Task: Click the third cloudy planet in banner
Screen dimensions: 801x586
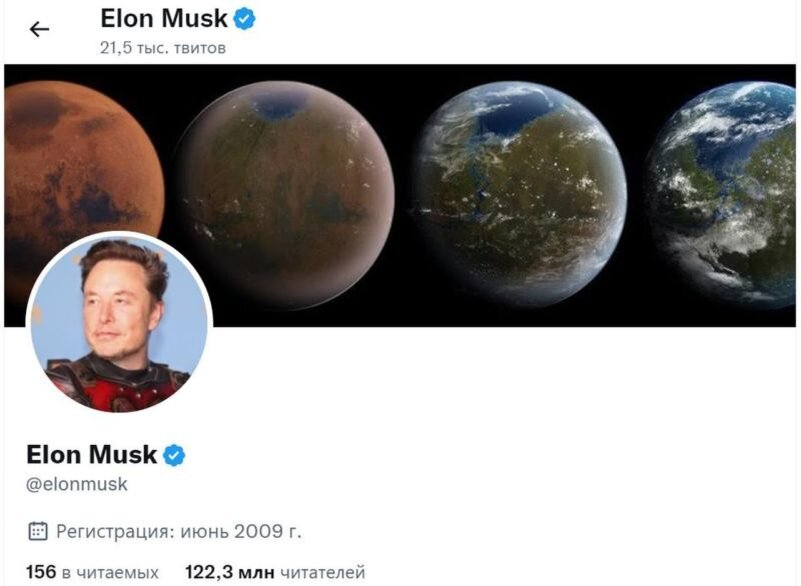Action: 517,194
